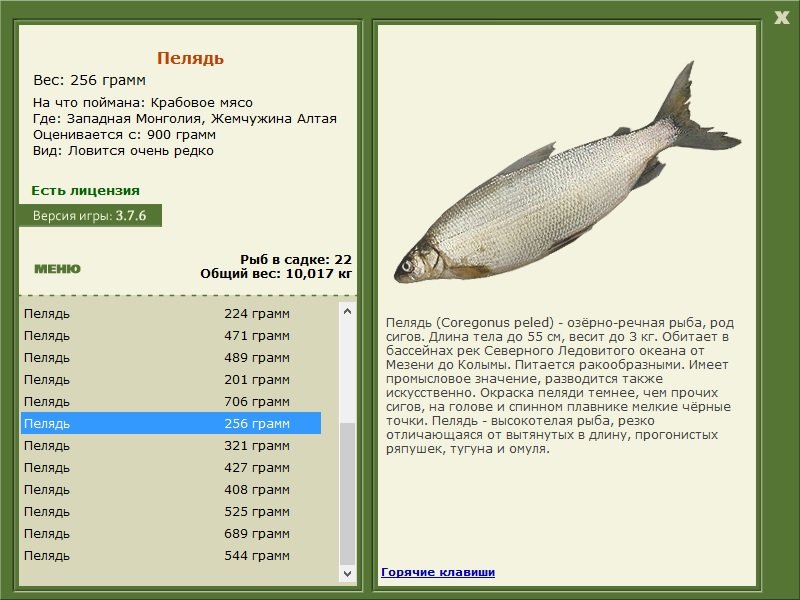Click the list scrollbar up arrow
This screenshot has width=800, height=600.
[347, 311]
